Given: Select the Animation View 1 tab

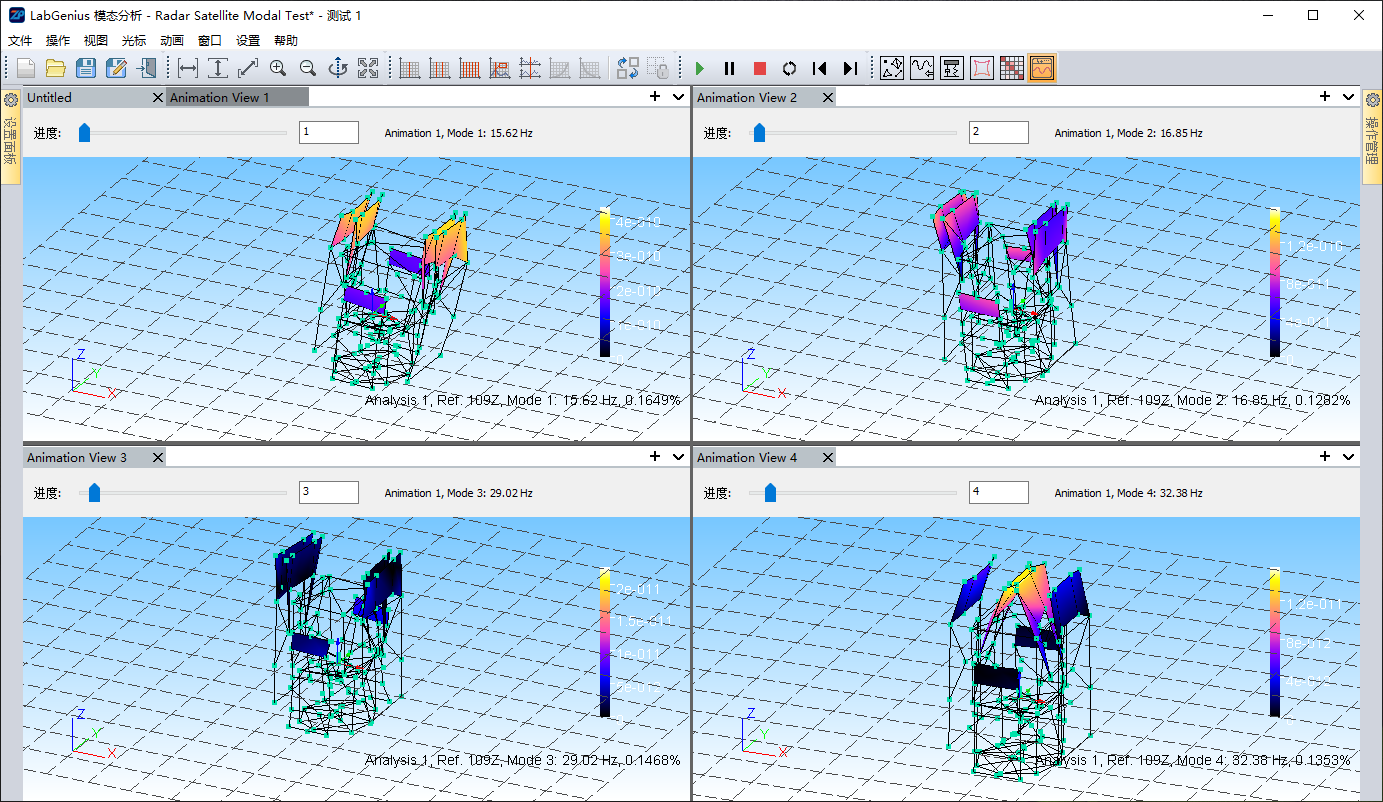Looking at the screenshot, I should [238, 97].
